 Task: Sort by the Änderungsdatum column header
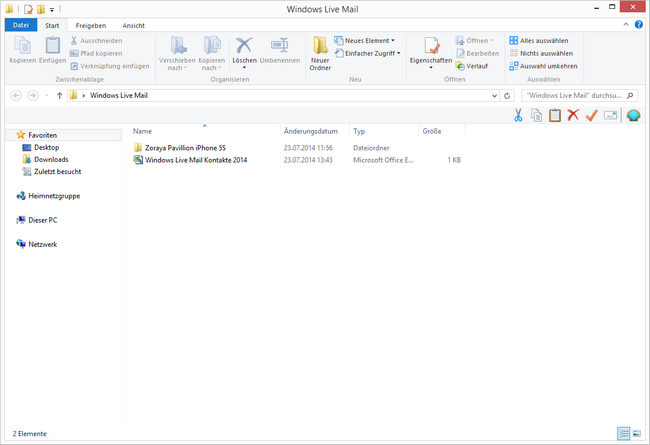click(x=315, y=131)
